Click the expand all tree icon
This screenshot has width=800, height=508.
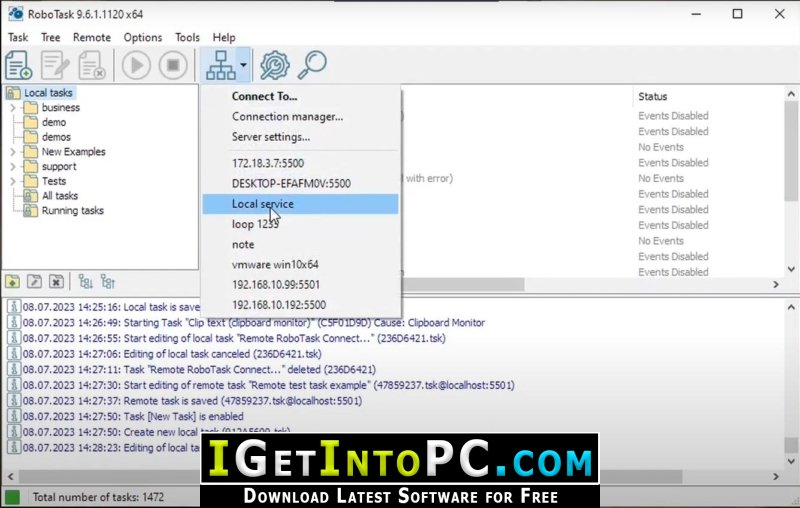(x=86, y=282)
